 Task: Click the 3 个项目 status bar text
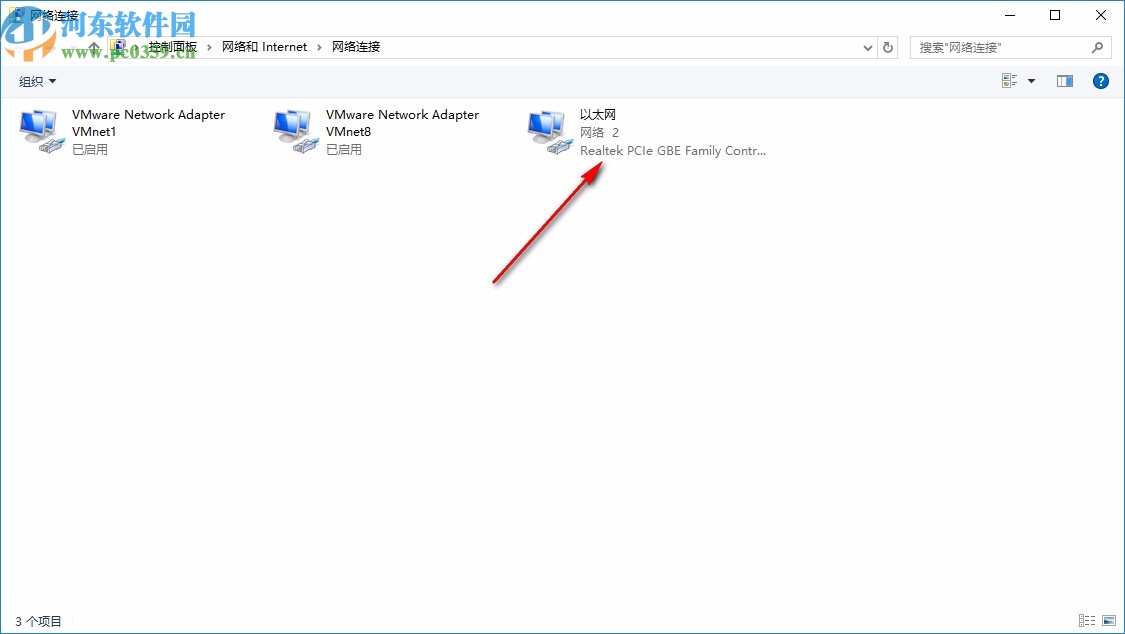coord(39,621)
